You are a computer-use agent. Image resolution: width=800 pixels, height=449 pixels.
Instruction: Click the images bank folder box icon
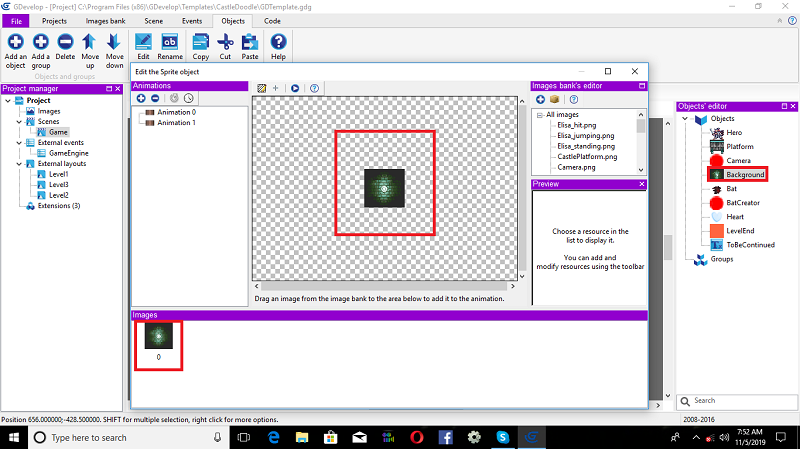555,99
